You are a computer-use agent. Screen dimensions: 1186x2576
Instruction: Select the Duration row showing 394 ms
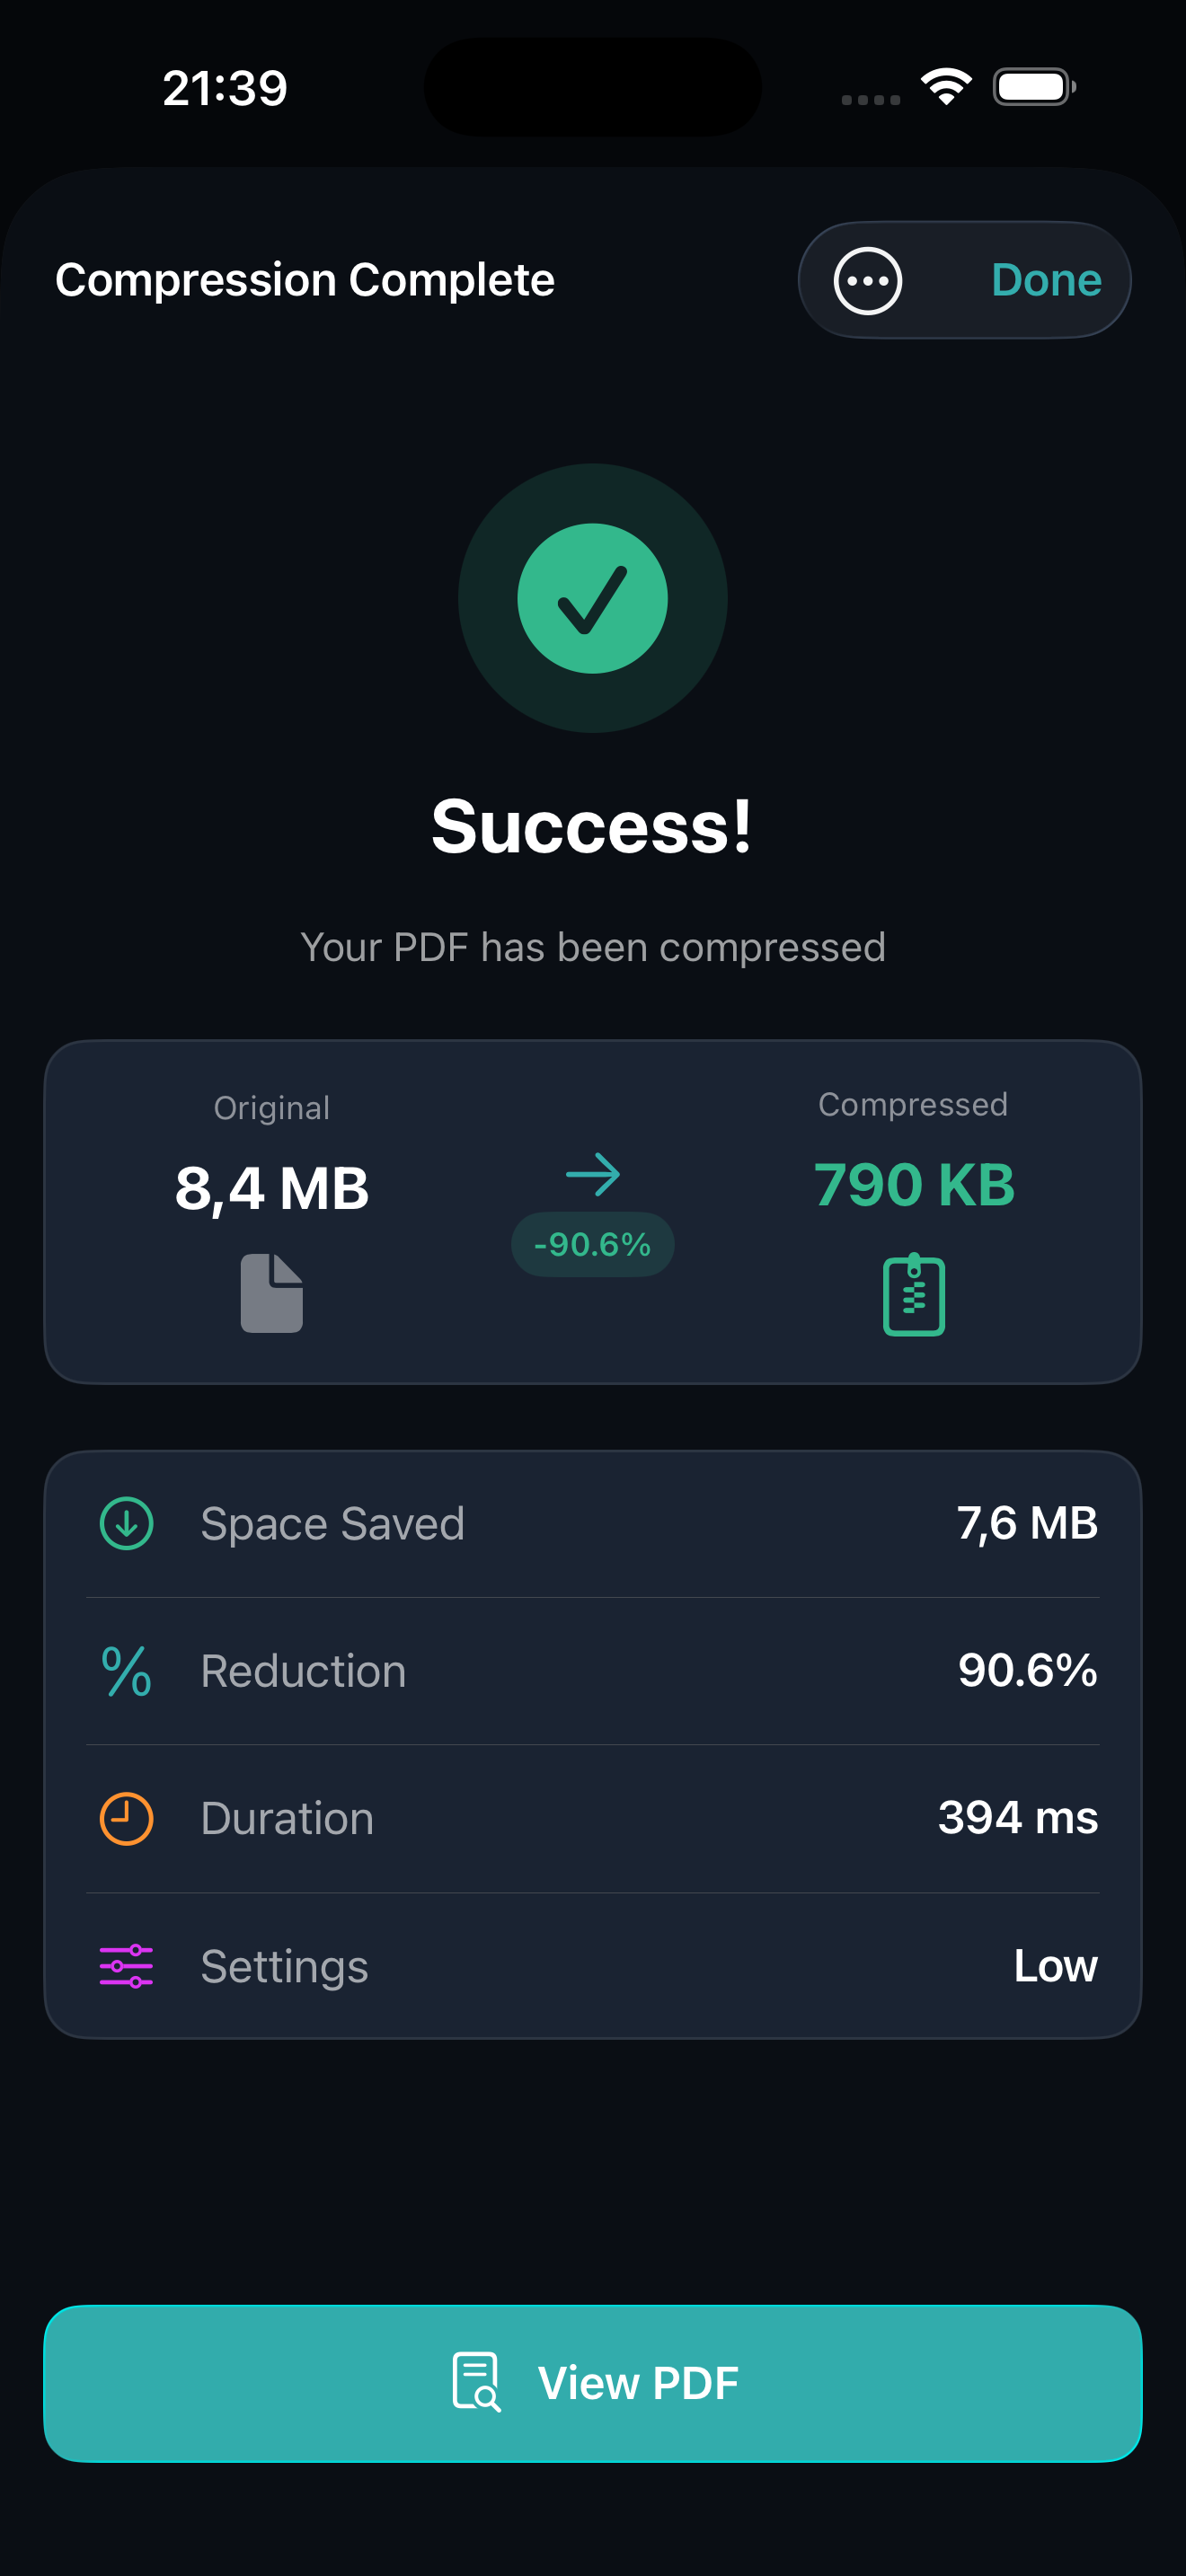[592, 1818]
